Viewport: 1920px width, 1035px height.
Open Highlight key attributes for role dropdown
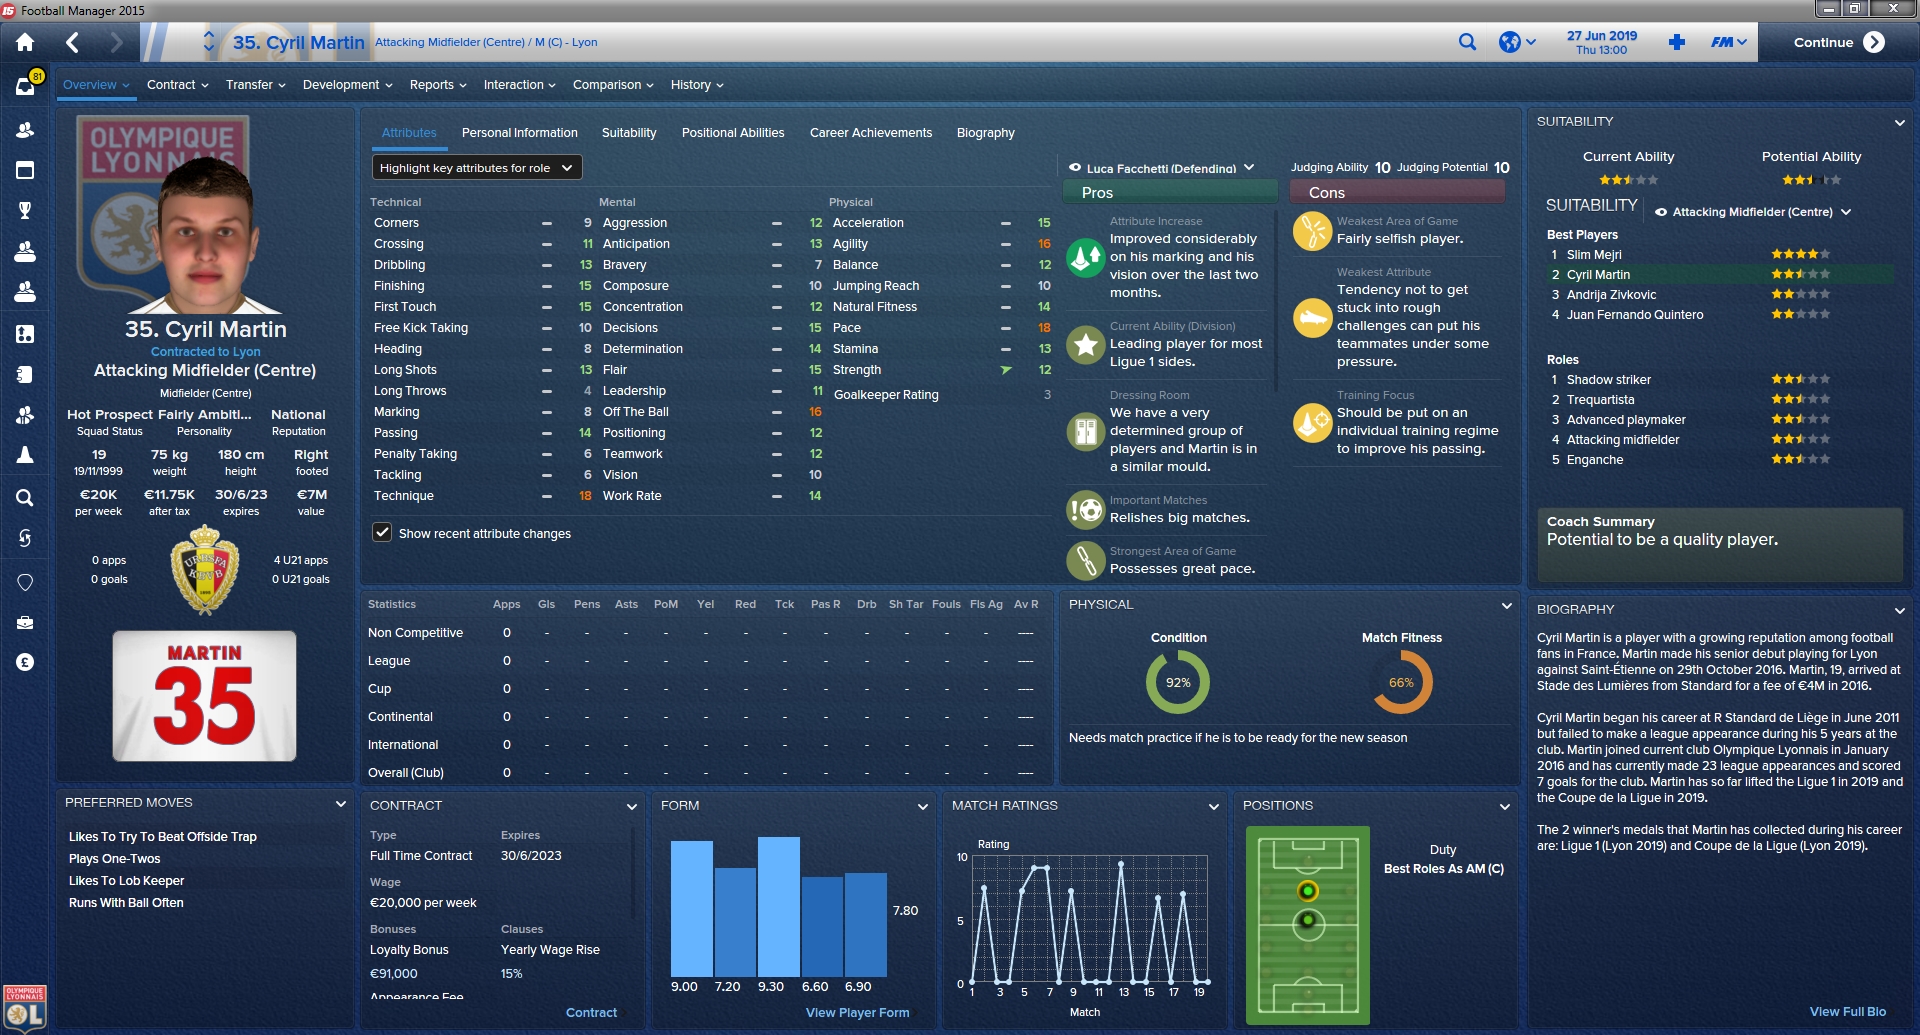tap(476, 168)
